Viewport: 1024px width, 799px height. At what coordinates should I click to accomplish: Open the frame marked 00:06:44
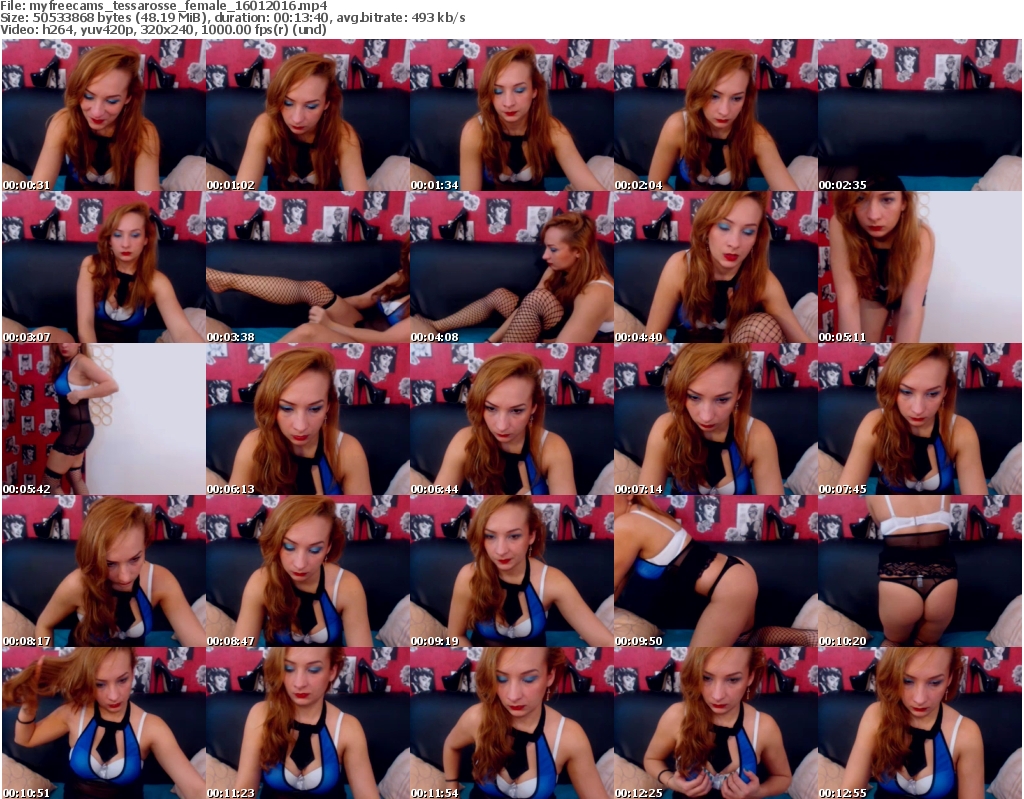[x=511, y=419]
